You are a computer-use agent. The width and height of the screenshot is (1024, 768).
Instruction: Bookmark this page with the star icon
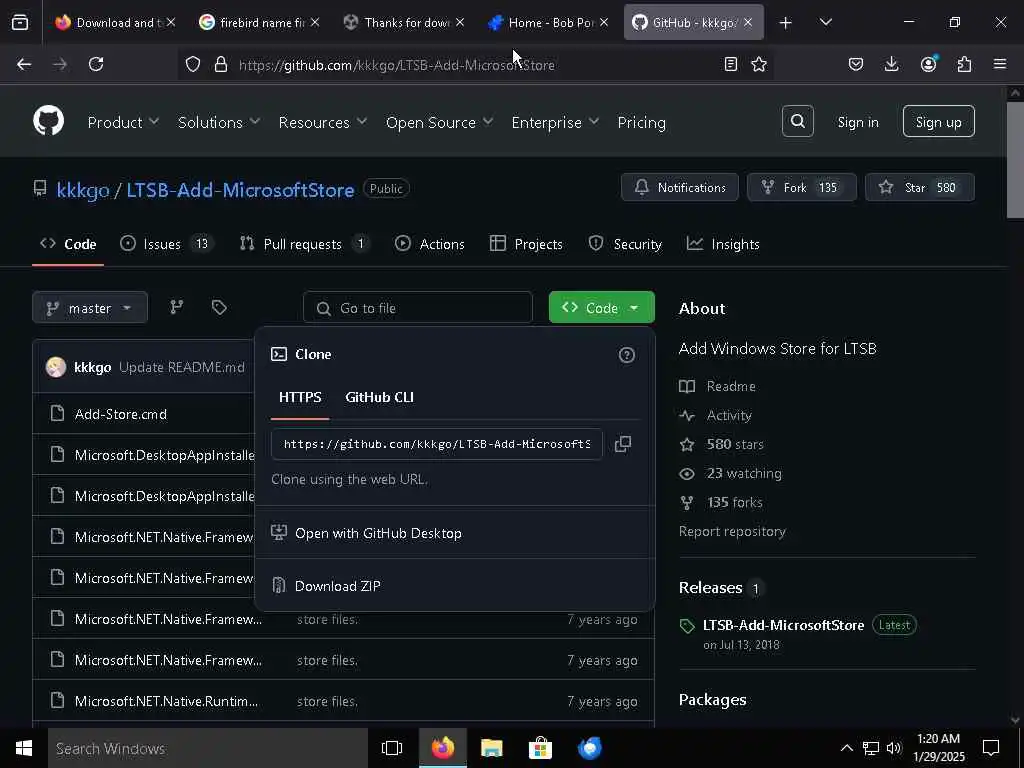(x=758, y=64)
